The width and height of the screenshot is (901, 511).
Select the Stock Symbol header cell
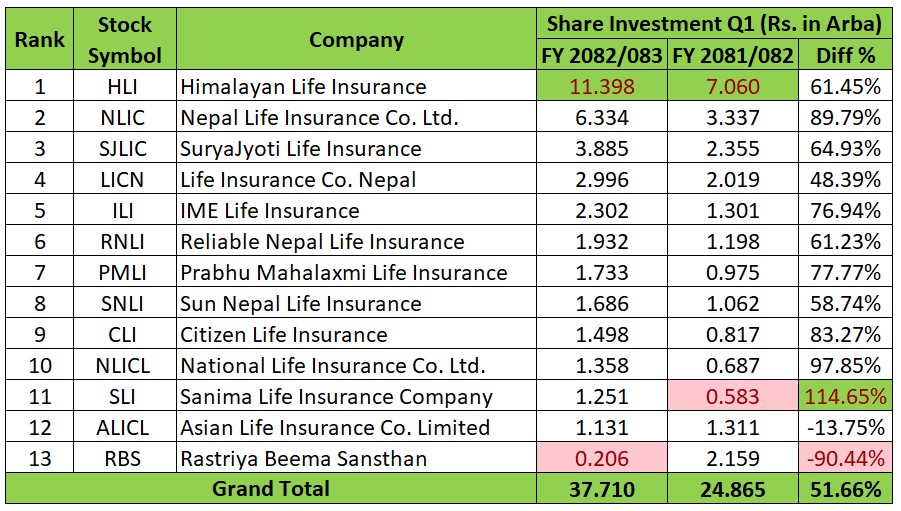(124, 39)
